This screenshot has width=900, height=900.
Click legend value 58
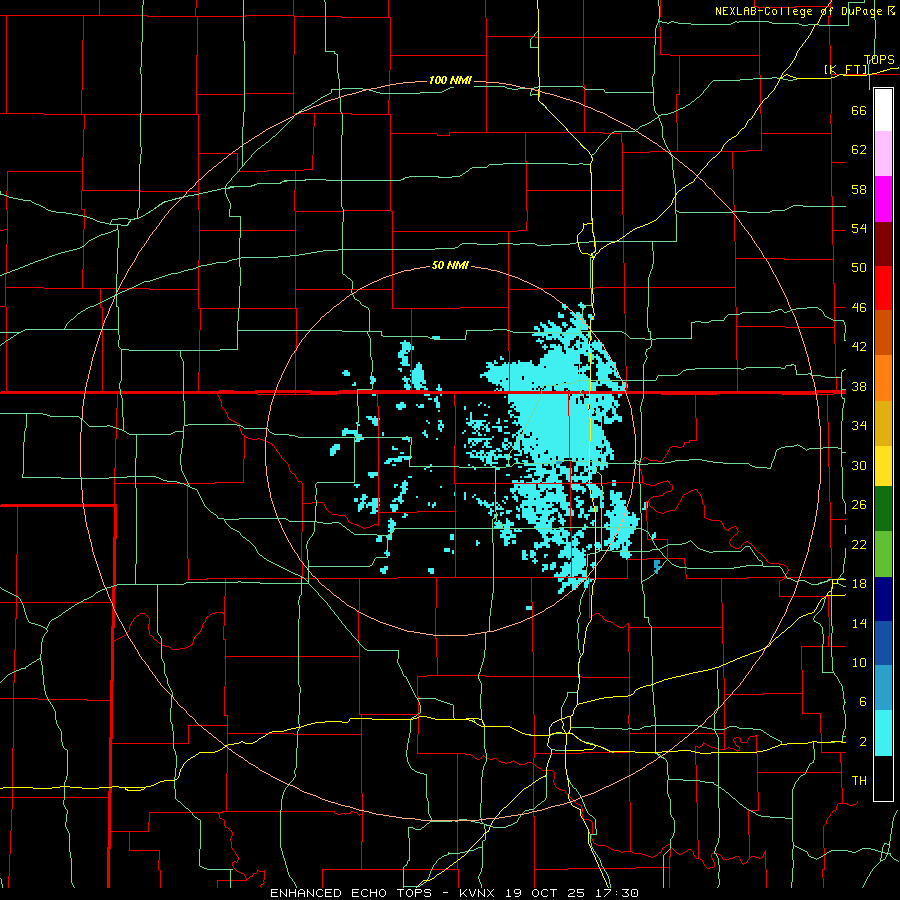coord(859,189)
